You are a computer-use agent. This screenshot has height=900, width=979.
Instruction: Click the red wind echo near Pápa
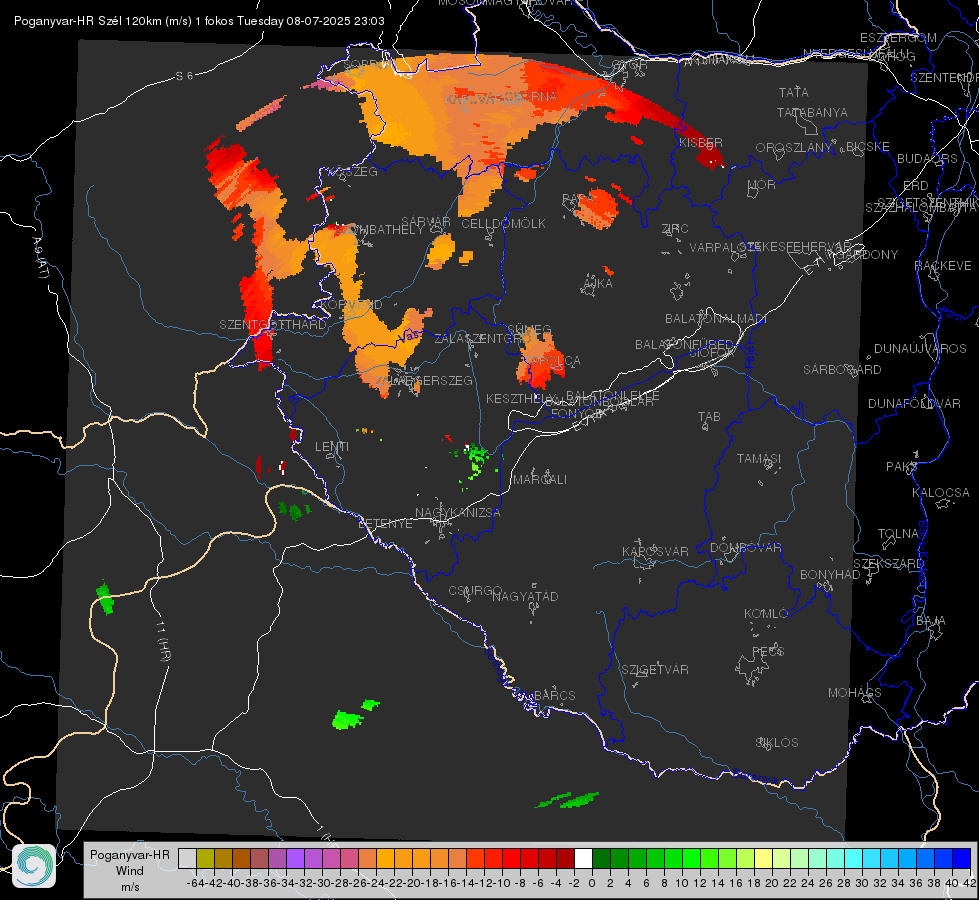[596, 209]
